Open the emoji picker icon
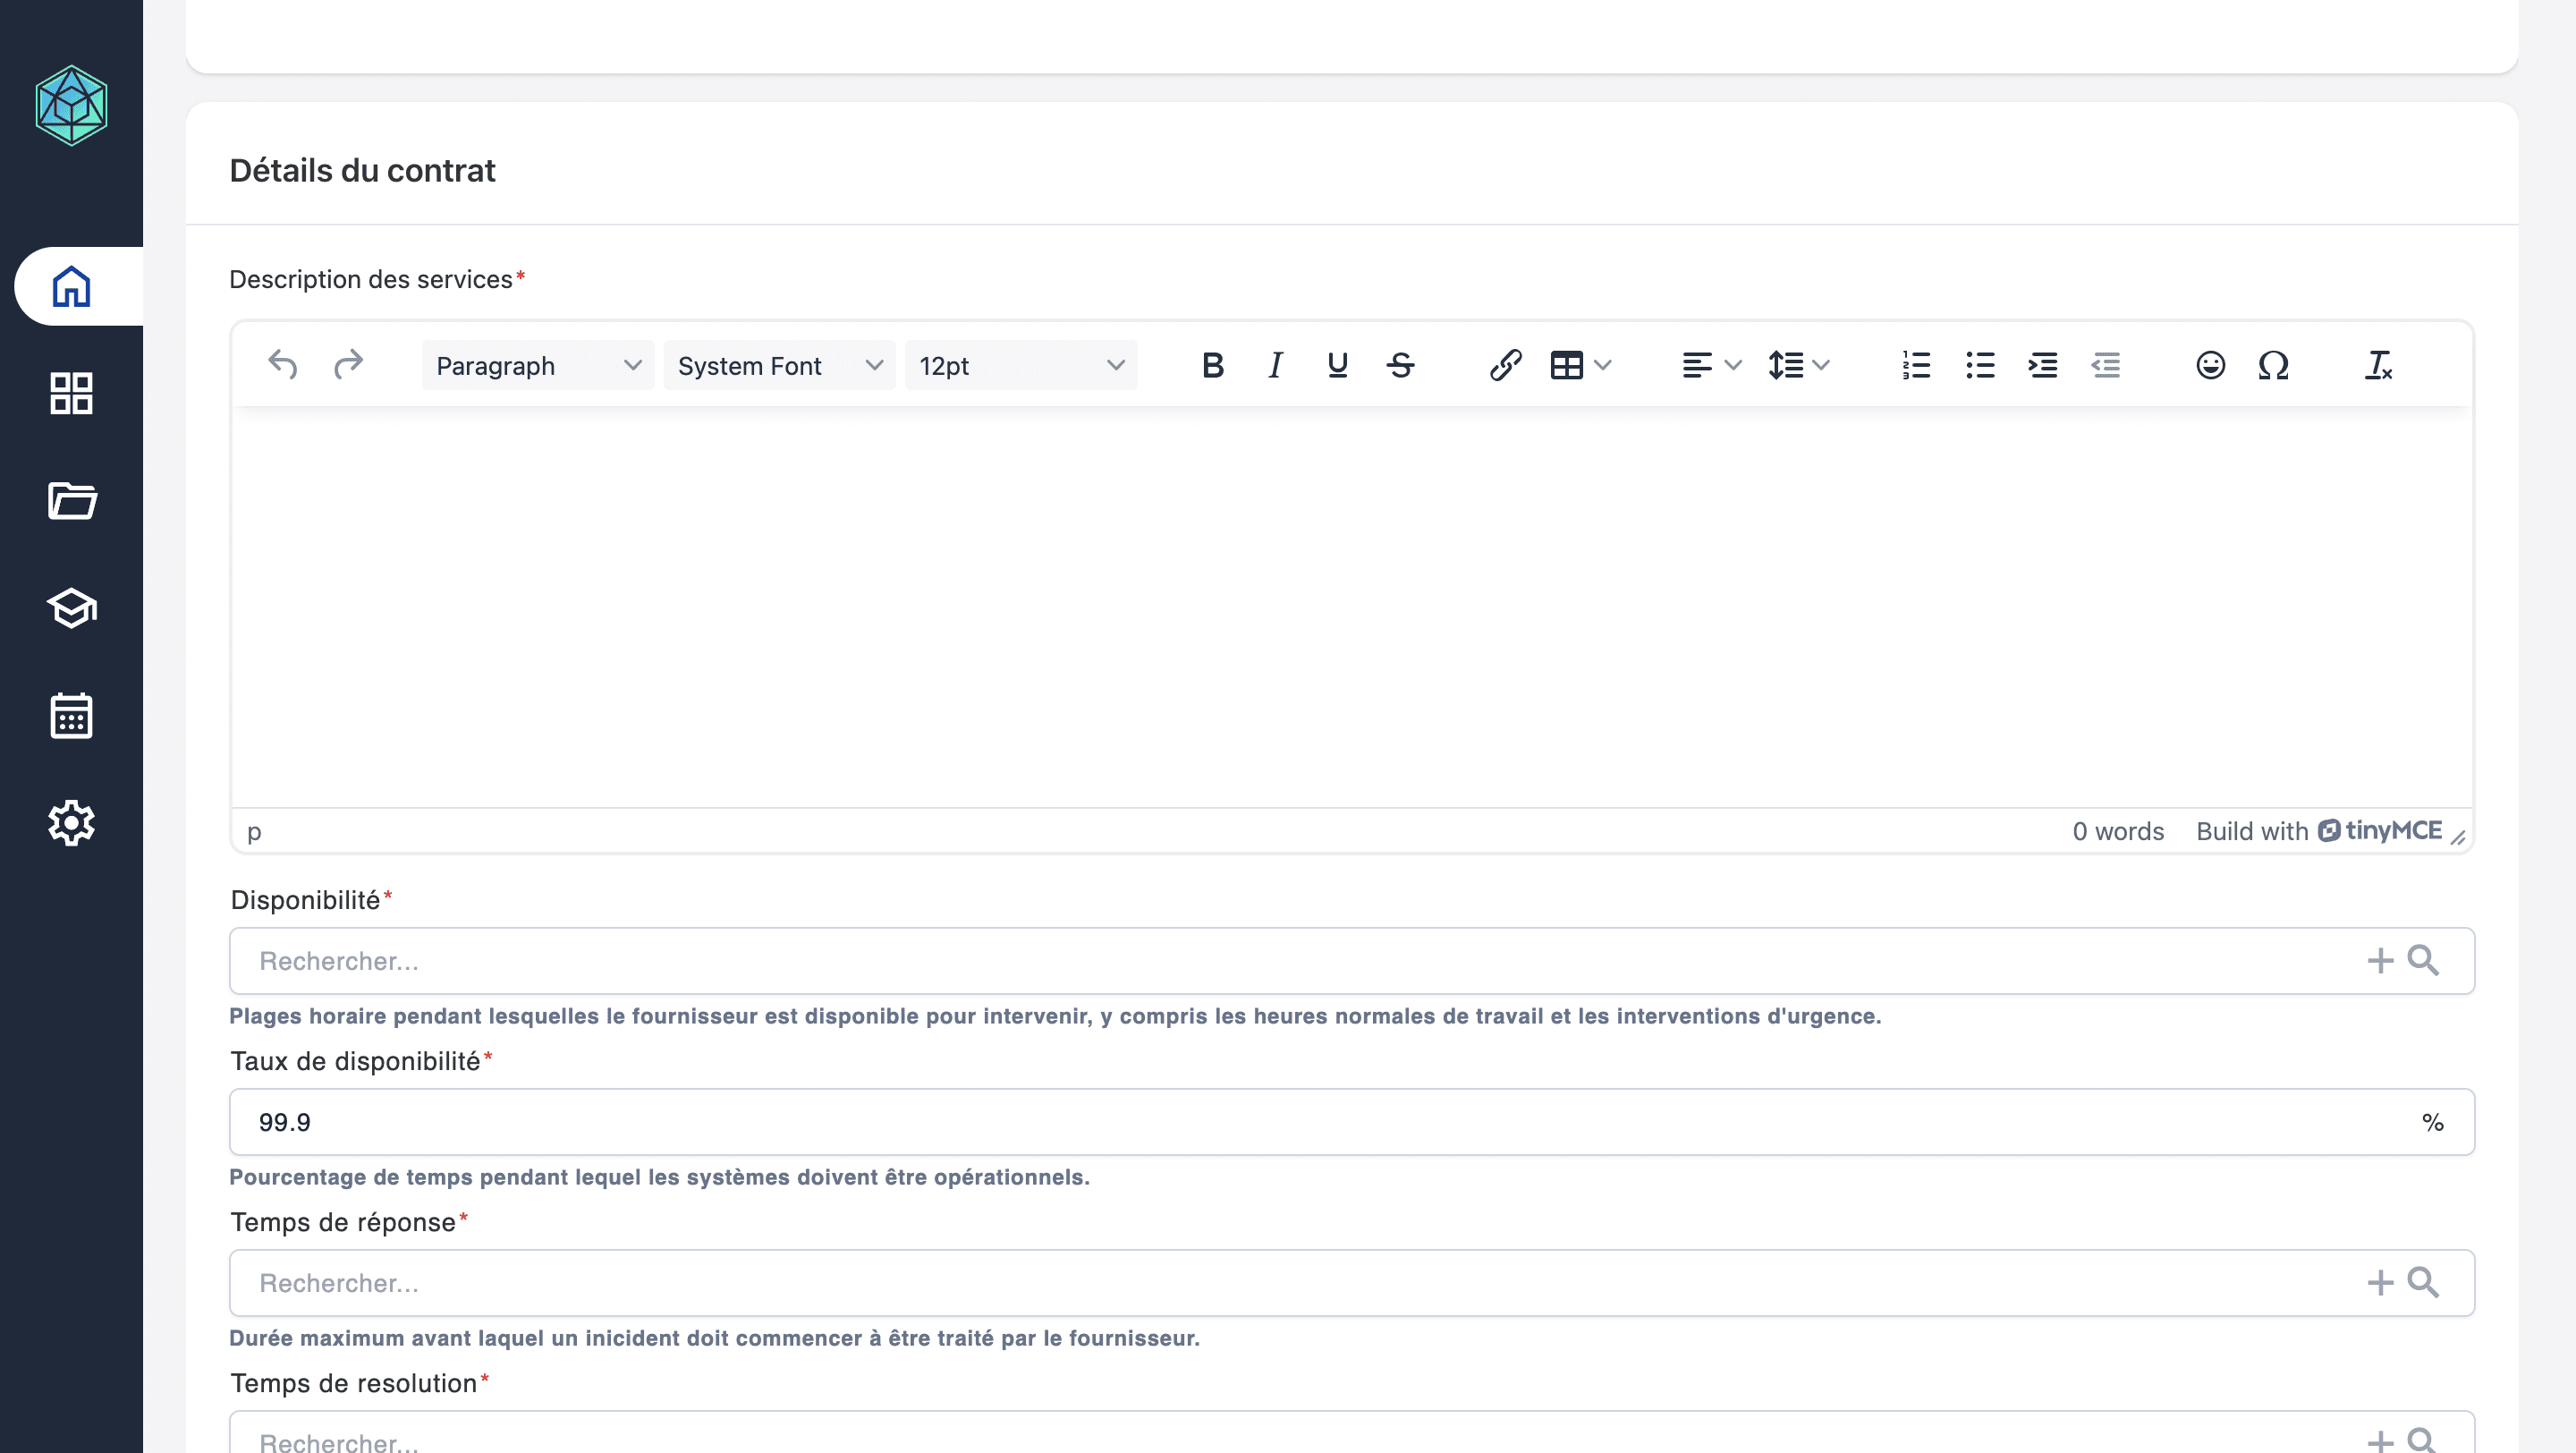This screenshot has width=2576, height=1453. [x=2210, y=366]
